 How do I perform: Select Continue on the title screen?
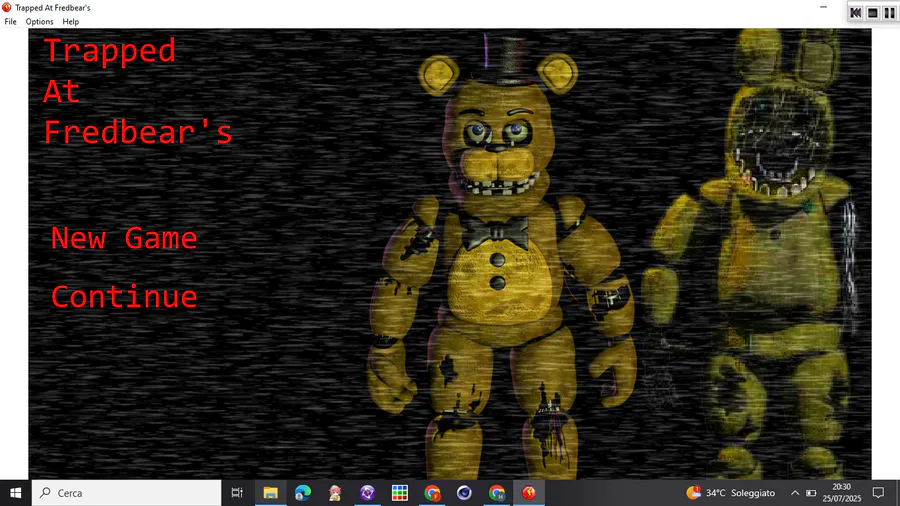point(124,297)
